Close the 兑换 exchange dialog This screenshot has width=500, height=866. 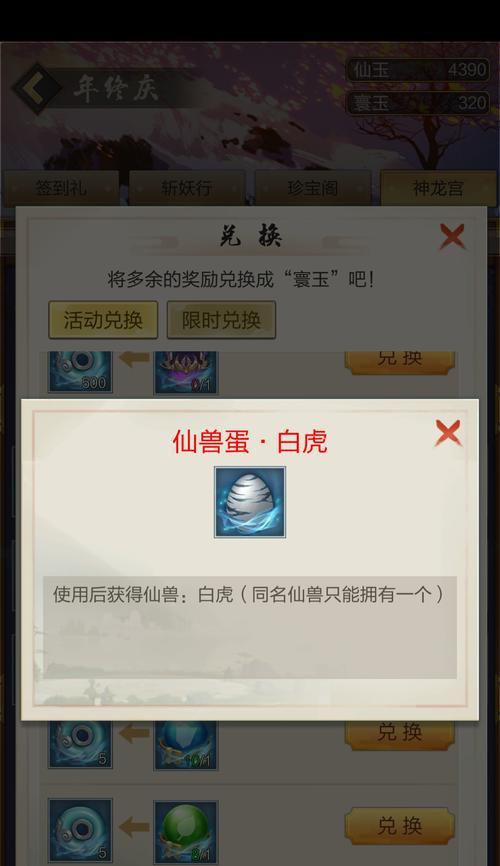click(x=452, y=237)
